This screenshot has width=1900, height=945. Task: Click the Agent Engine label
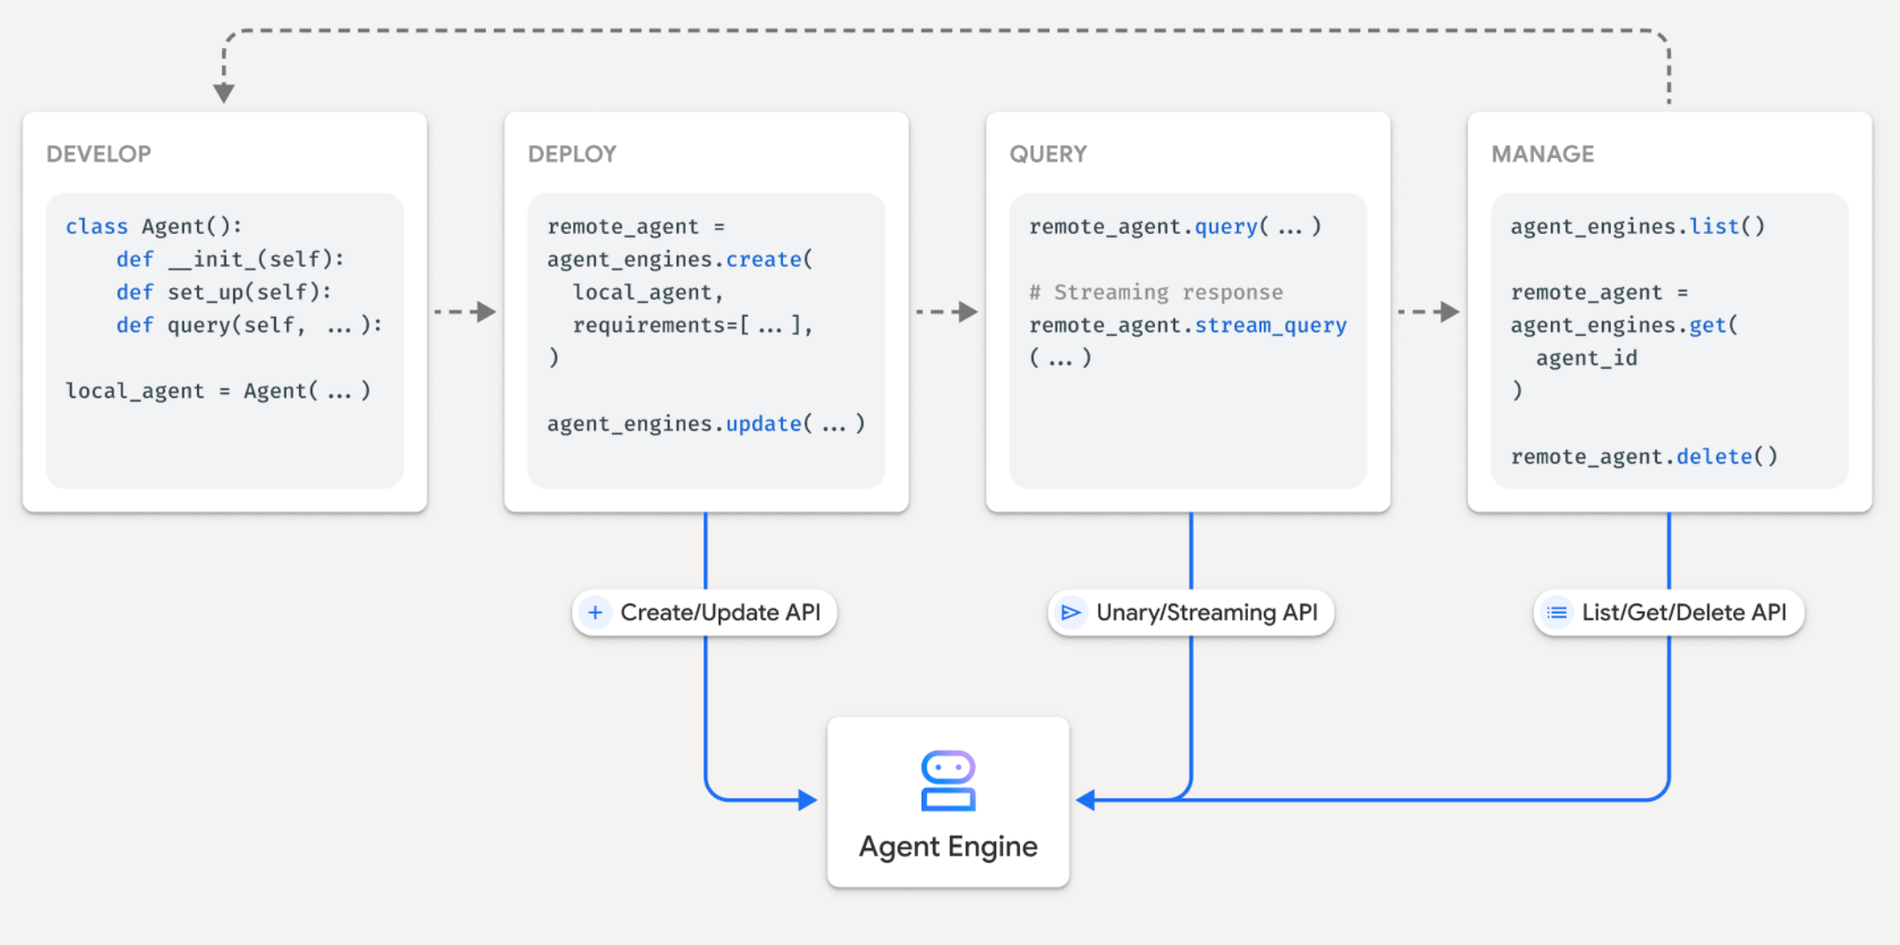point(948,846)
